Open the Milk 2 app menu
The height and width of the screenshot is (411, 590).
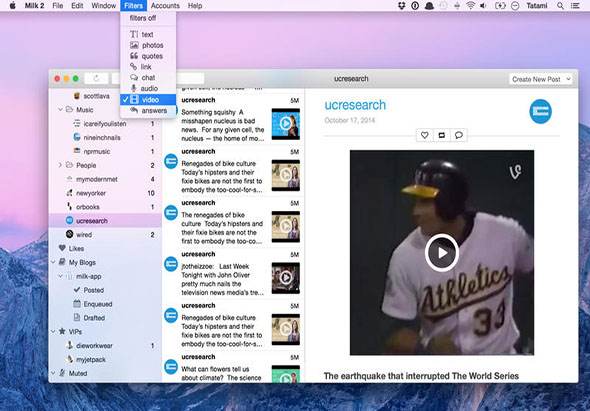pos(34,6)
